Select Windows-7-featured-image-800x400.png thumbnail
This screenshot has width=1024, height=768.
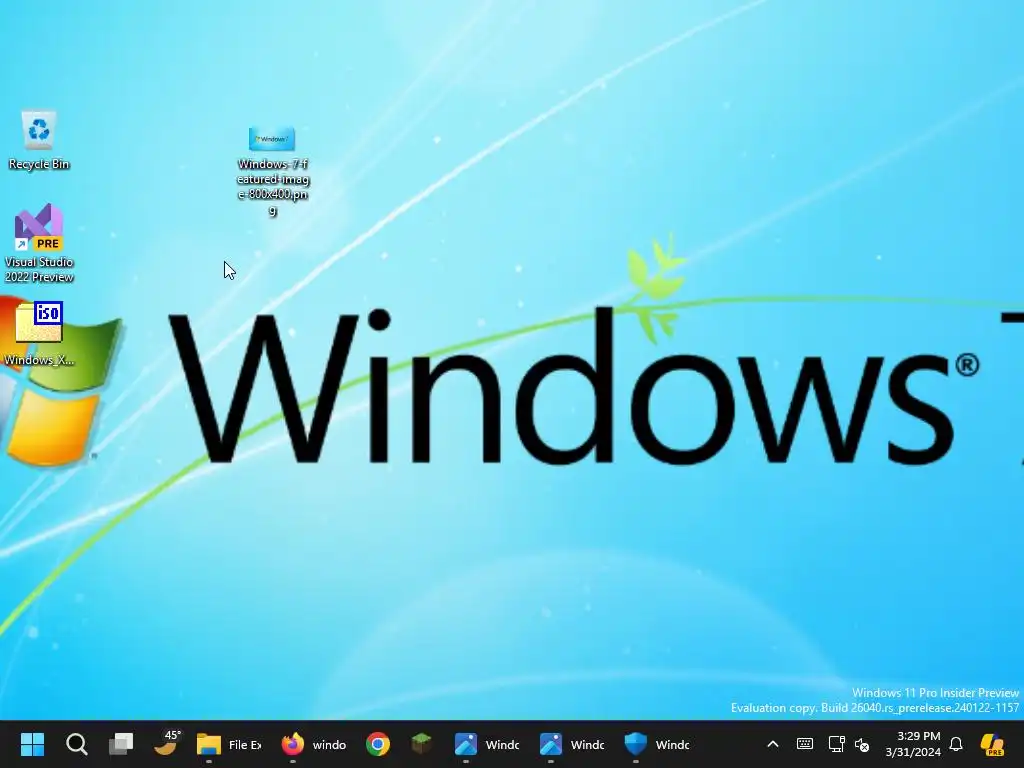[272, 139]
